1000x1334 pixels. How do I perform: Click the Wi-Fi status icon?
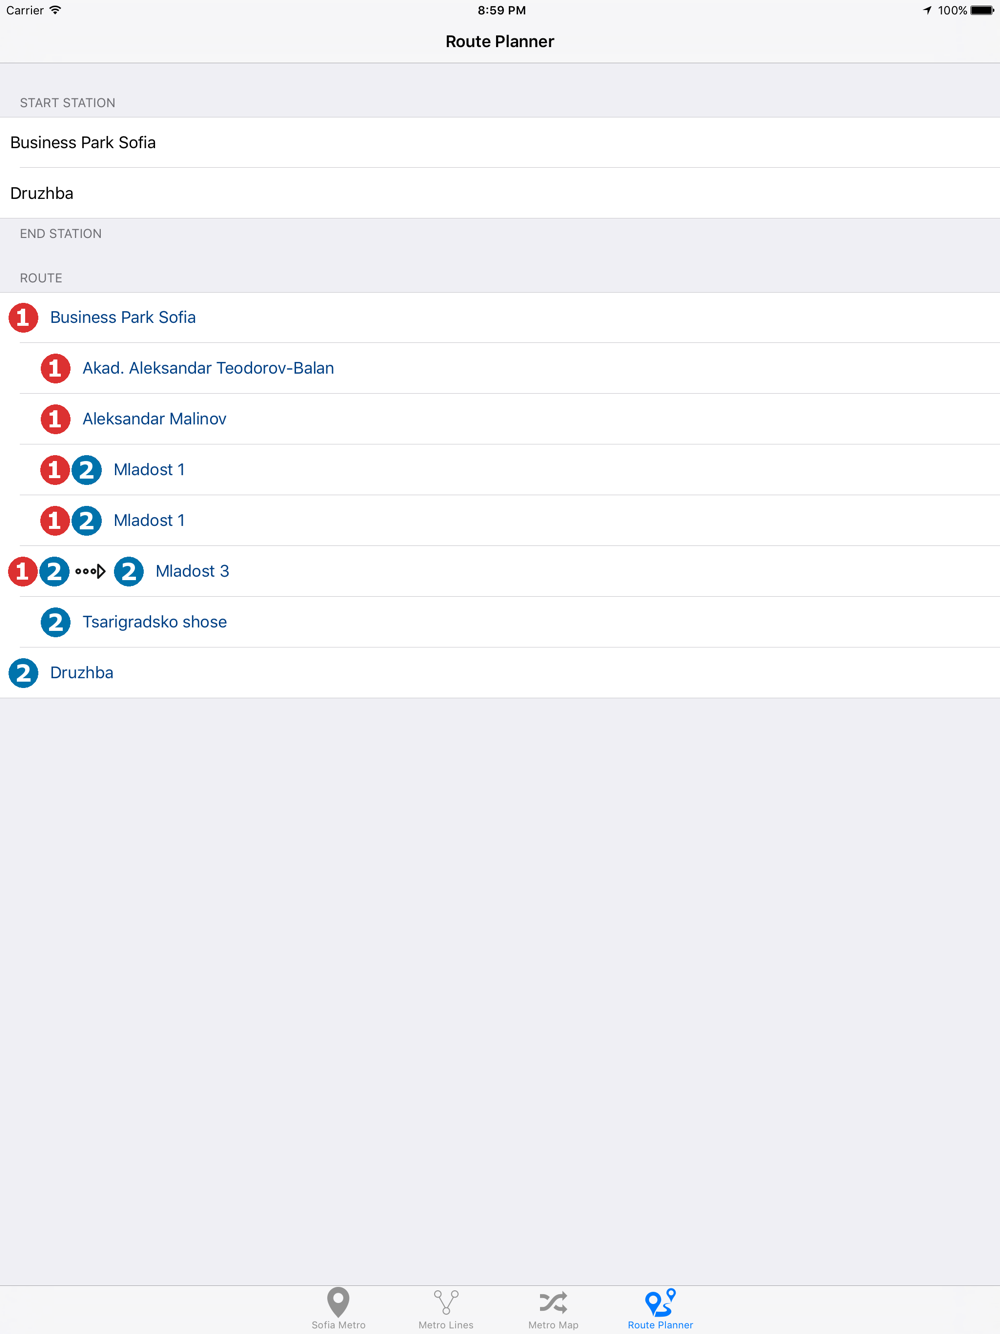[55, 10]
